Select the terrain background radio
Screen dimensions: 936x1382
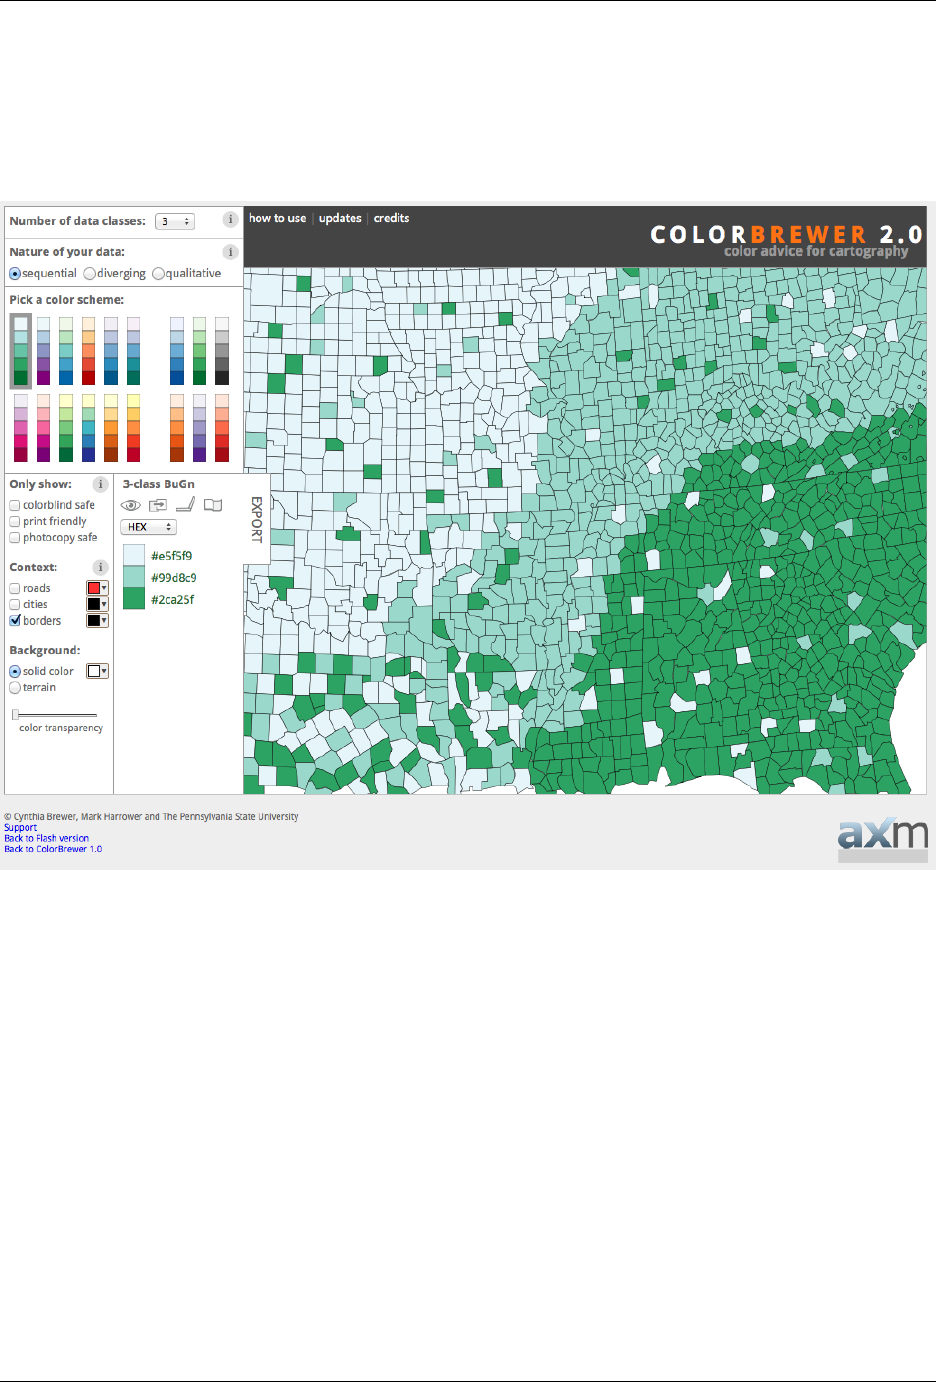[x=15, y=688]
